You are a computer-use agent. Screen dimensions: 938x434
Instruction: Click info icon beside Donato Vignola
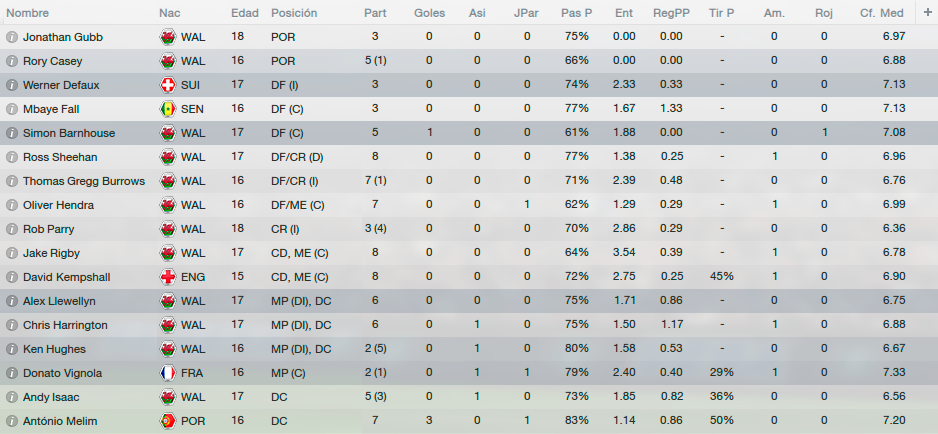(11, 373)
